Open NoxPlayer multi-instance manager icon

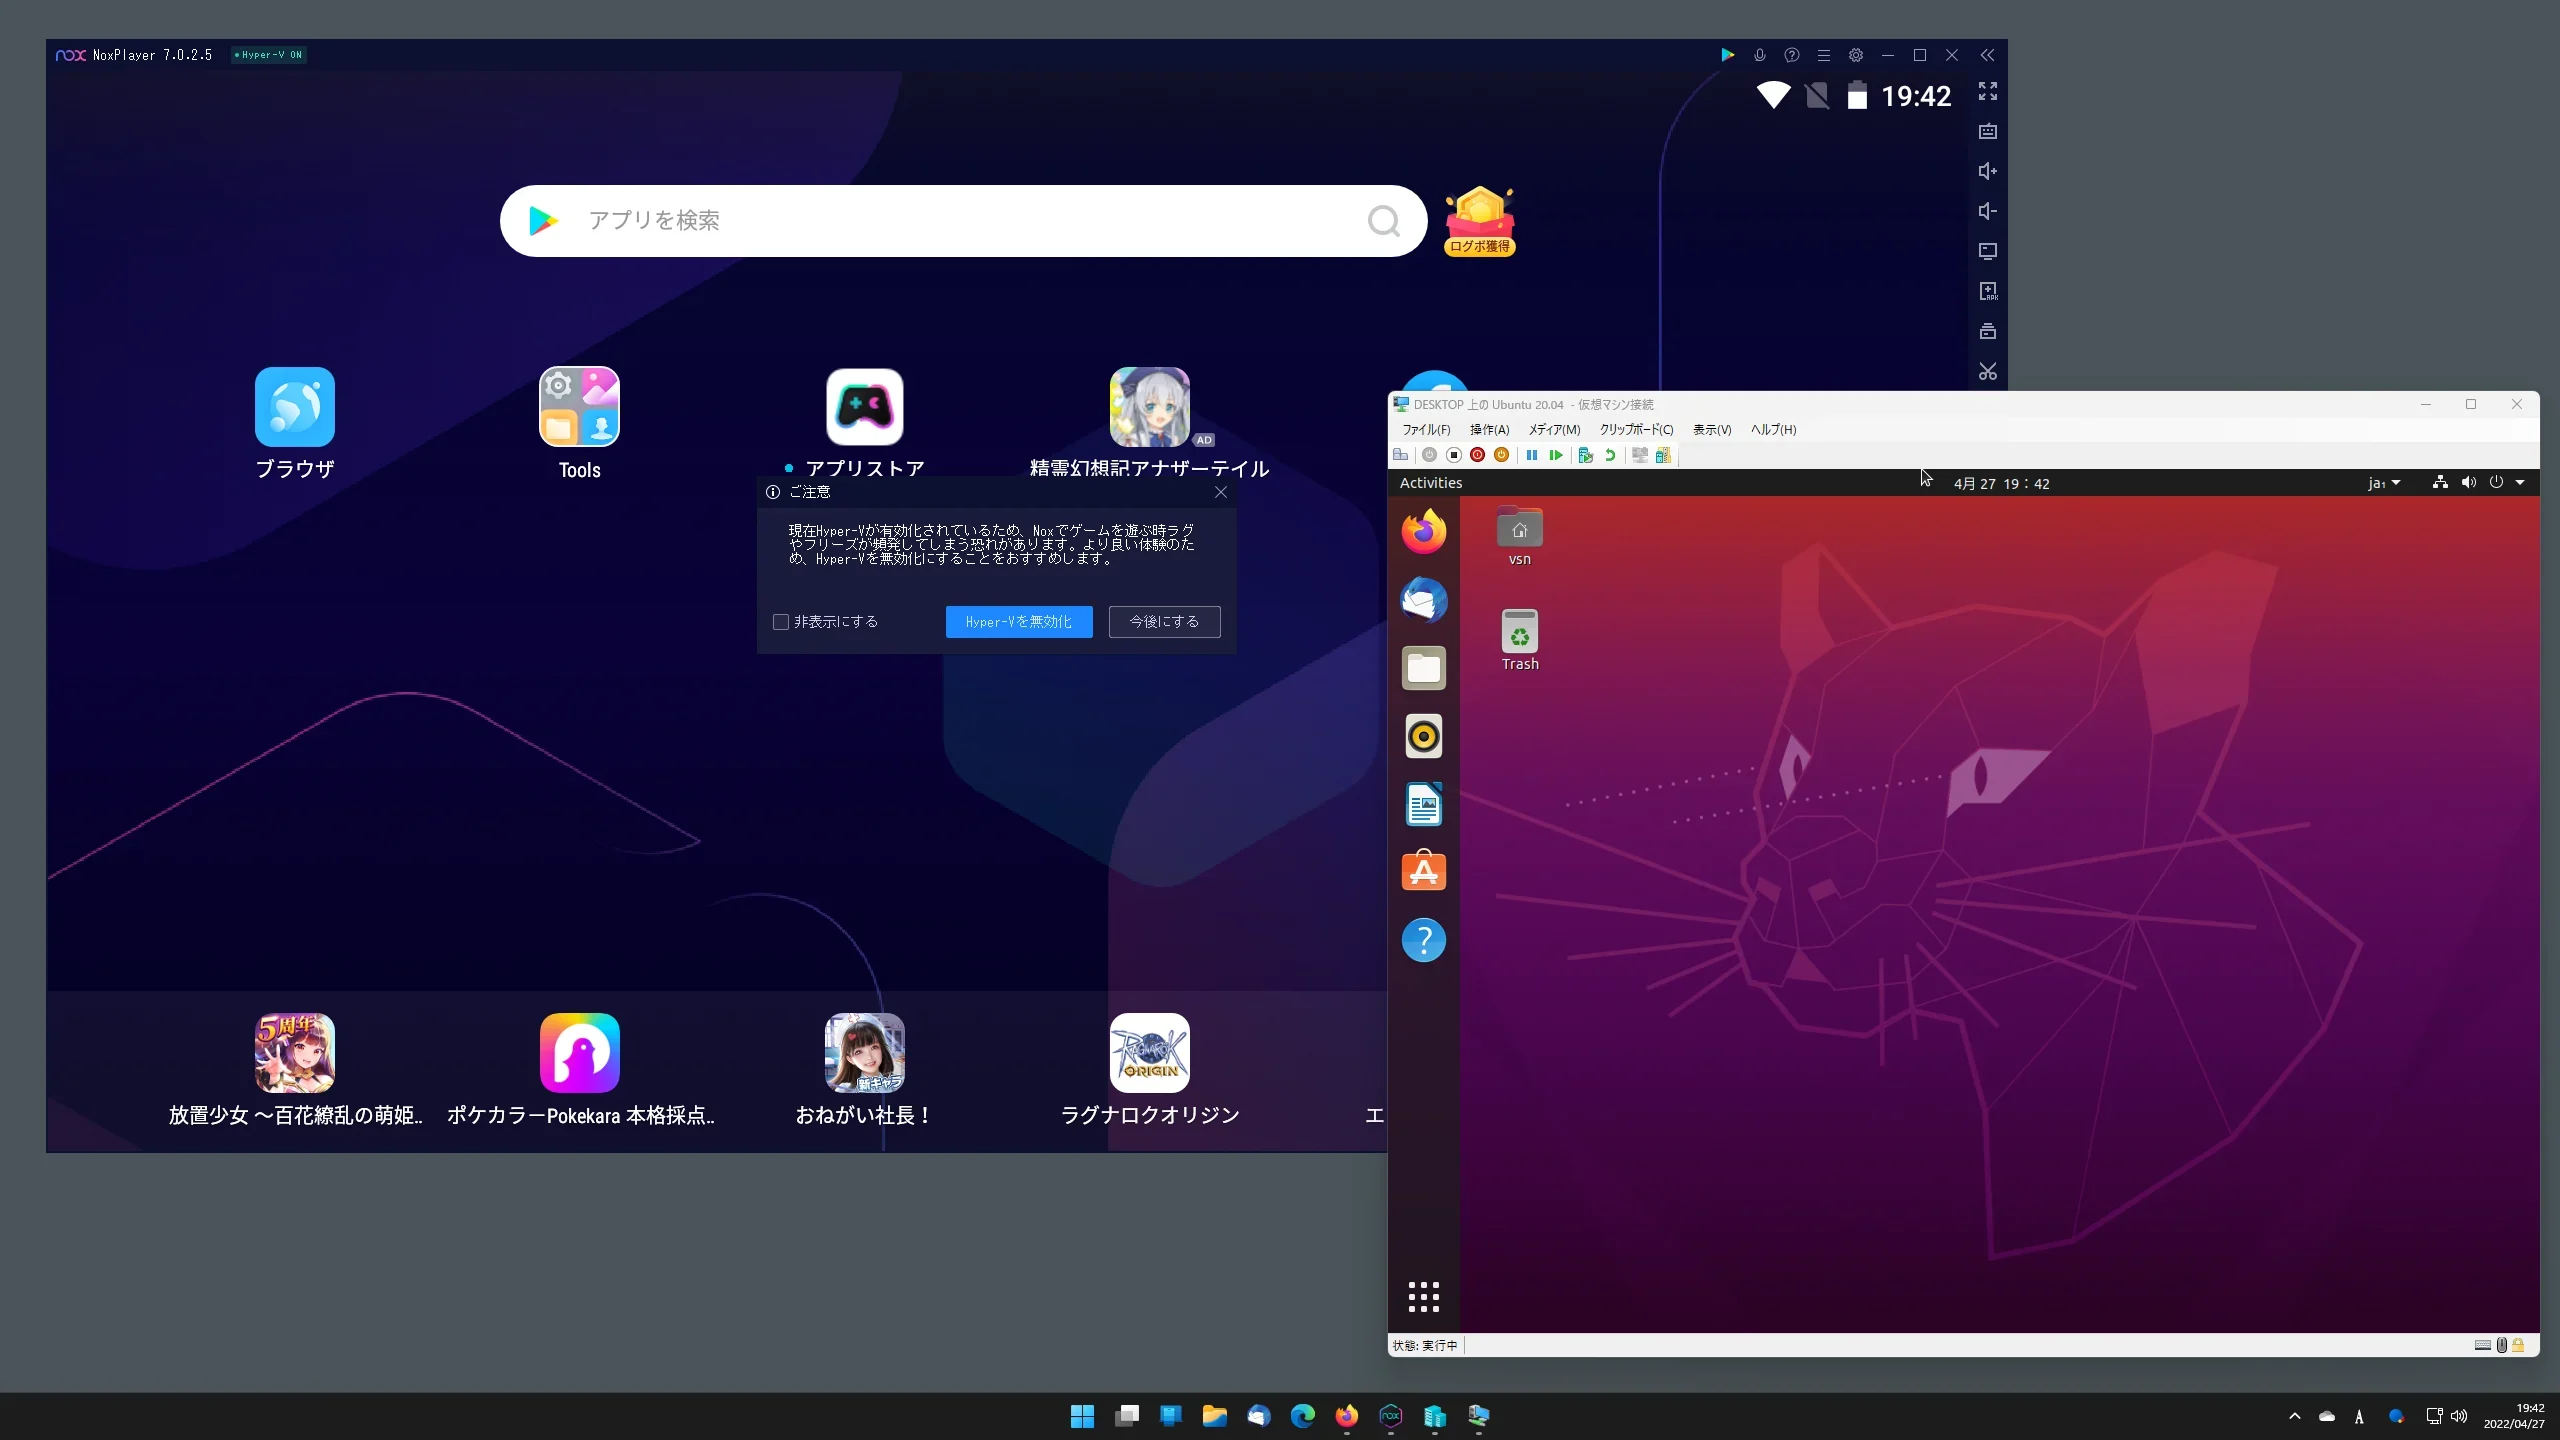(1988, 331)
